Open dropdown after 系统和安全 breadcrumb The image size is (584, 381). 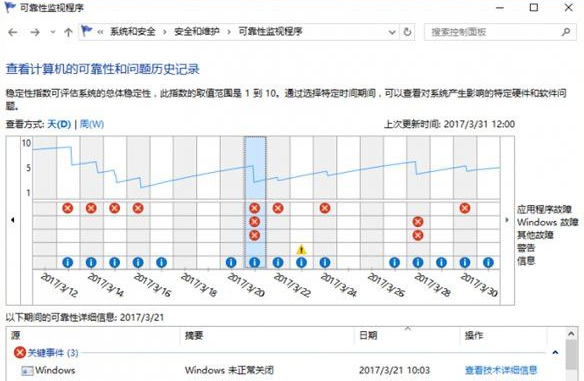point(164,32)
